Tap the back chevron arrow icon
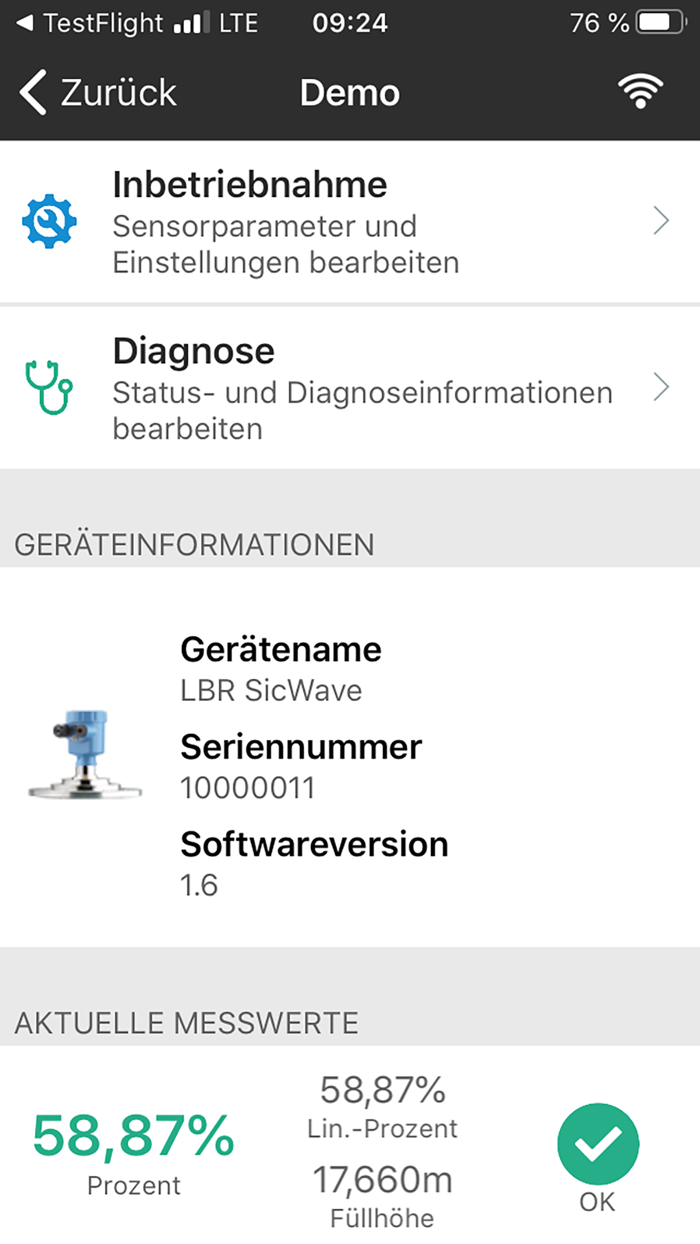The width and height of the screenshot is (700, 1244). coord(30,91)
